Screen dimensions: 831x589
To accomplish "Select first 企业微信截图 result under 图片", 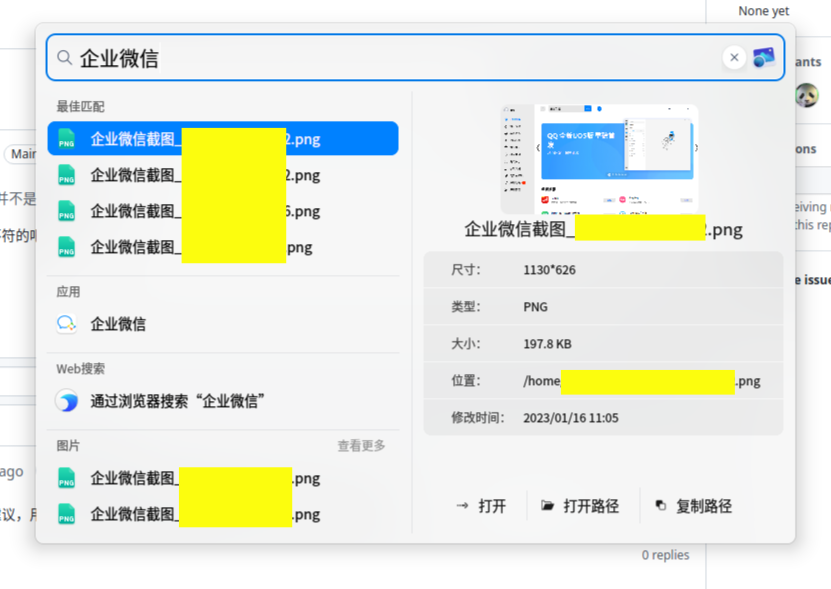I will (223, 478).
